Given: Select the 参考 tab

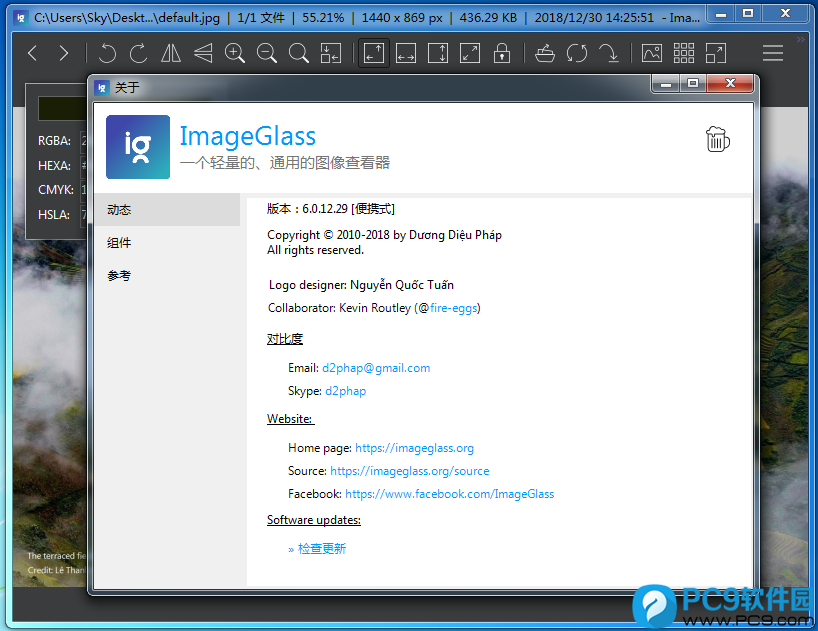Looking at the screenshot, I should pyautogui.click(x=167, y=275).
